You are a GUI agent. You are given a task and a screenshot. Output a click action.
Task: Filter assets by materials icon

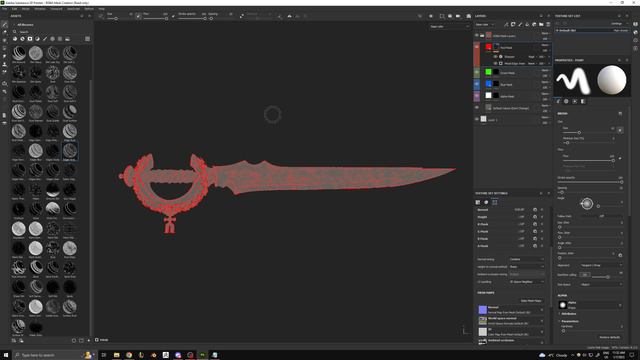15,39
